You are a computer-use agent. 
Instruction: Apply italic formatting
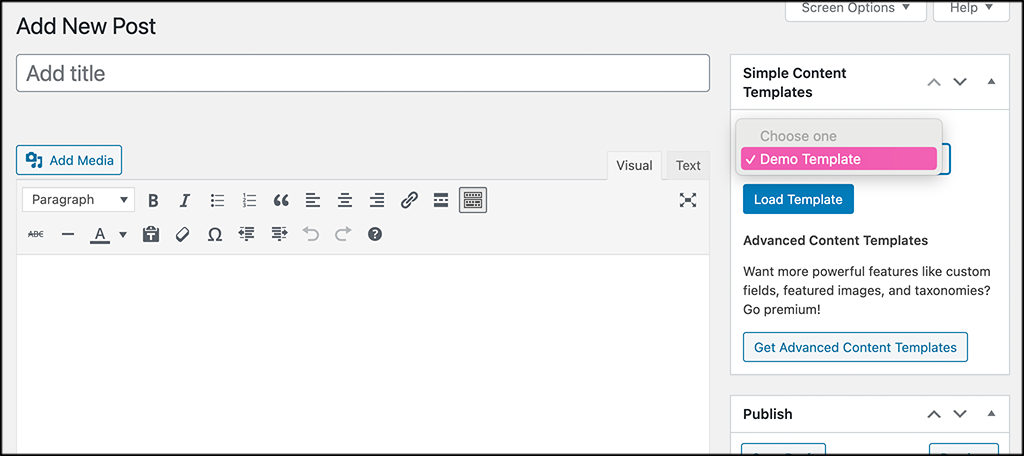pyautogui.click(x=185, y=201)
